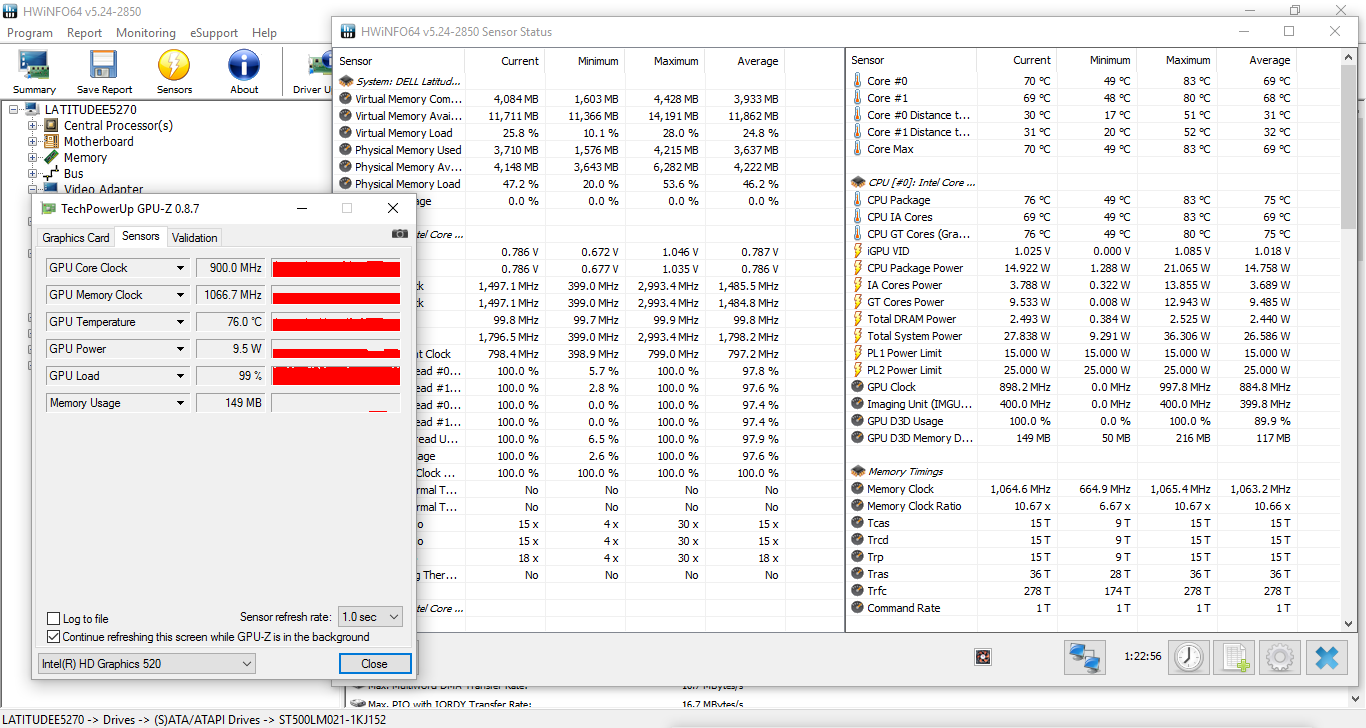
Task: Click the Driver Update toolbar icon
Action: click(x=313, y=72)
